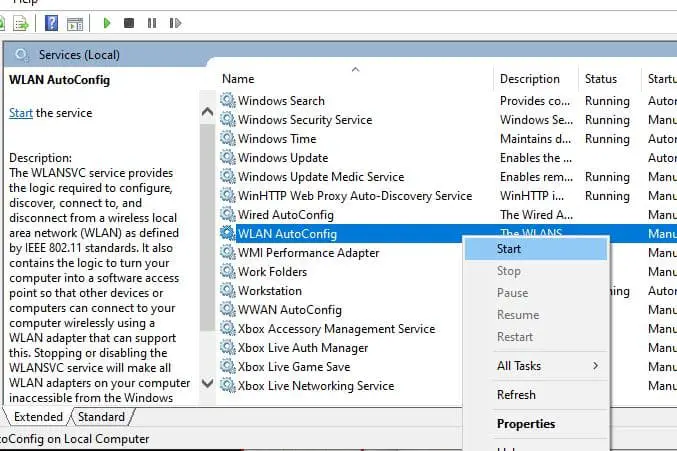
Task: Select the Xbox Live Auth Manager service
Action: pos(303,348)
